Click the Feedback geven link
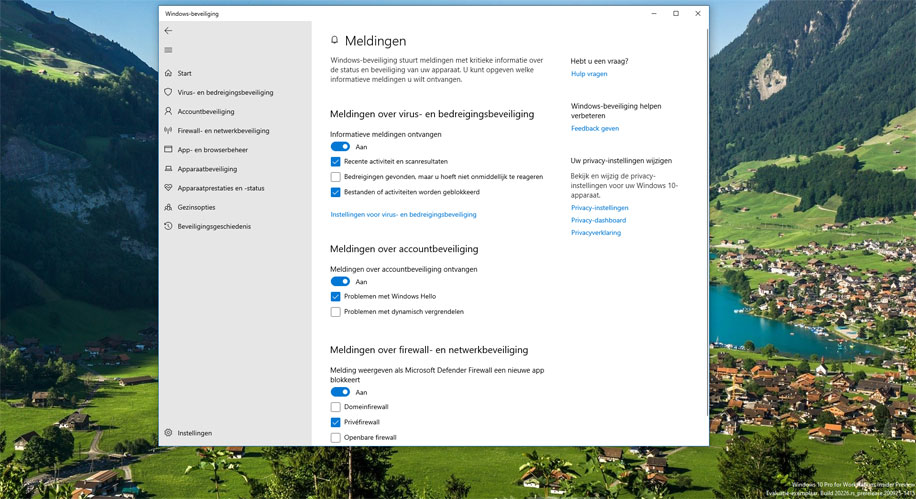This screenshot has height=499, width=916. pyautogui.click(x=595, y=128)
